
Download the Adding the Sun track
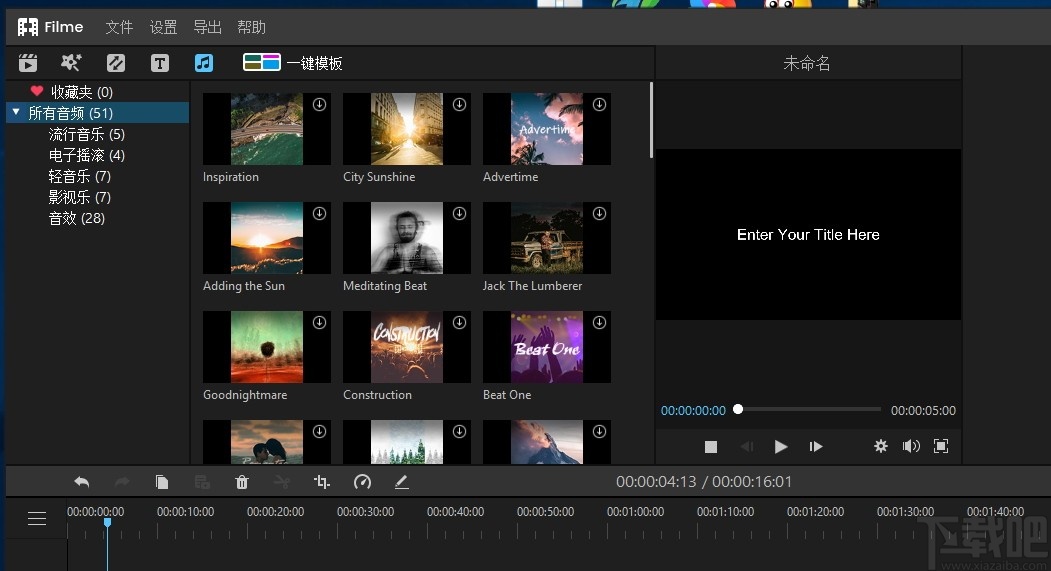319,213
